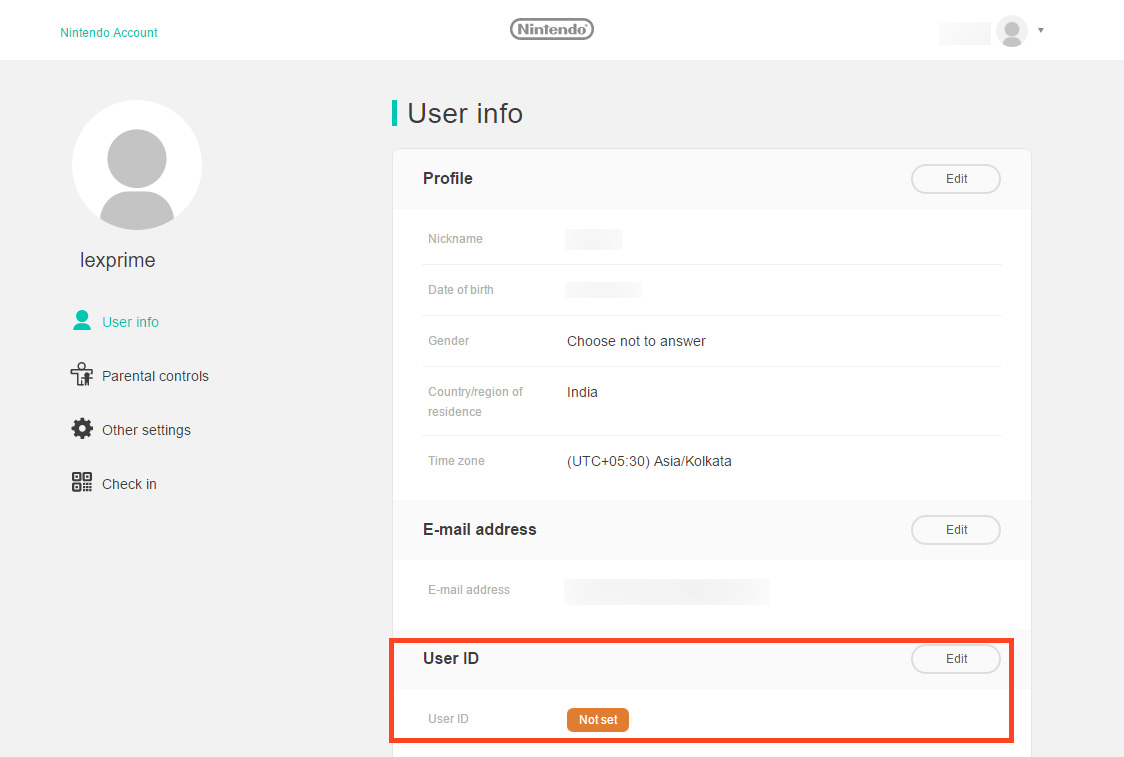The height and width of the screenshot is (757, 1124).
Task: Open the Check in menu item
Action: pos(129,484)
